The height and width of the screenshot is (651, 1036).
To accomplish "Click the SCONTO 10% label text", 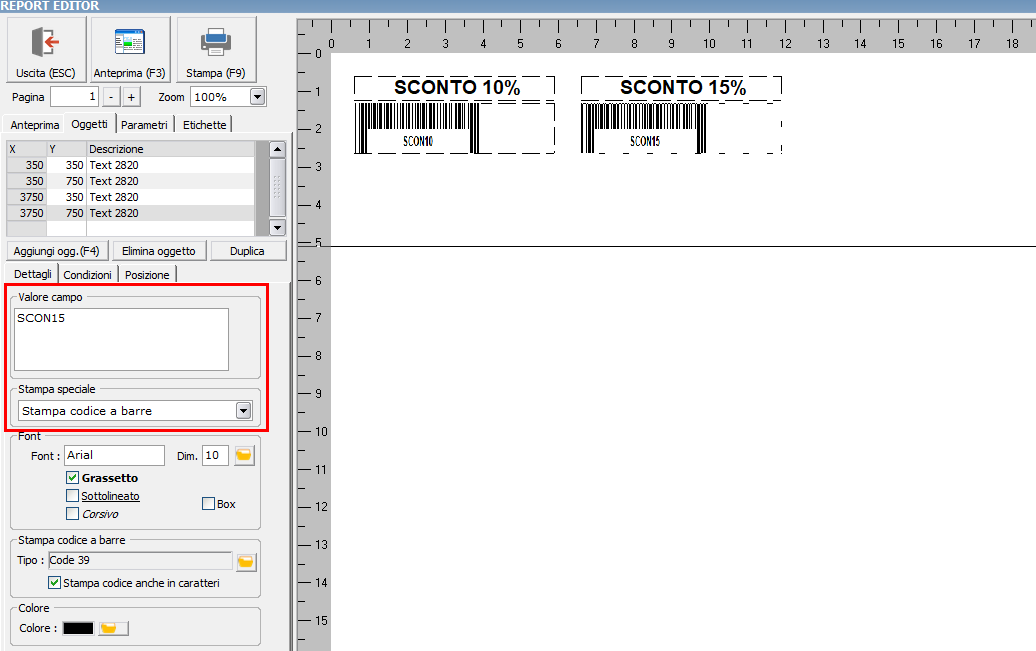I will point(457,87).
